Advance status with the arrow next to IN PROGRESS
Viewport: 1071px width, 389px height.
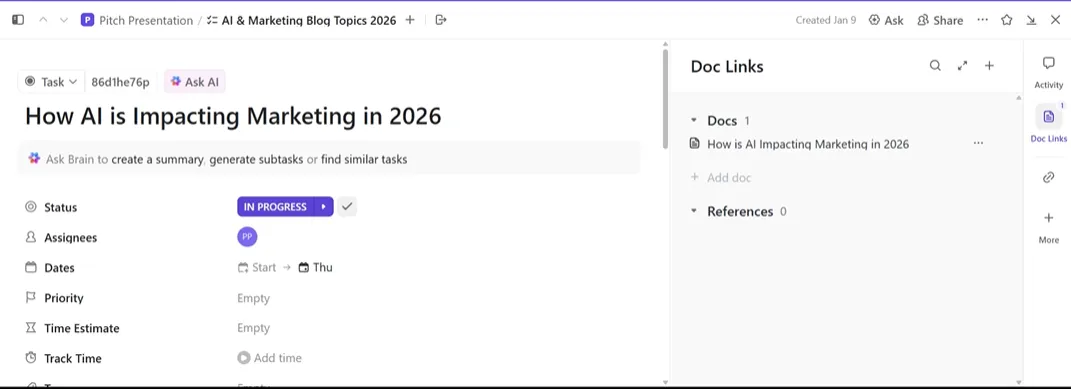point(324,207)
